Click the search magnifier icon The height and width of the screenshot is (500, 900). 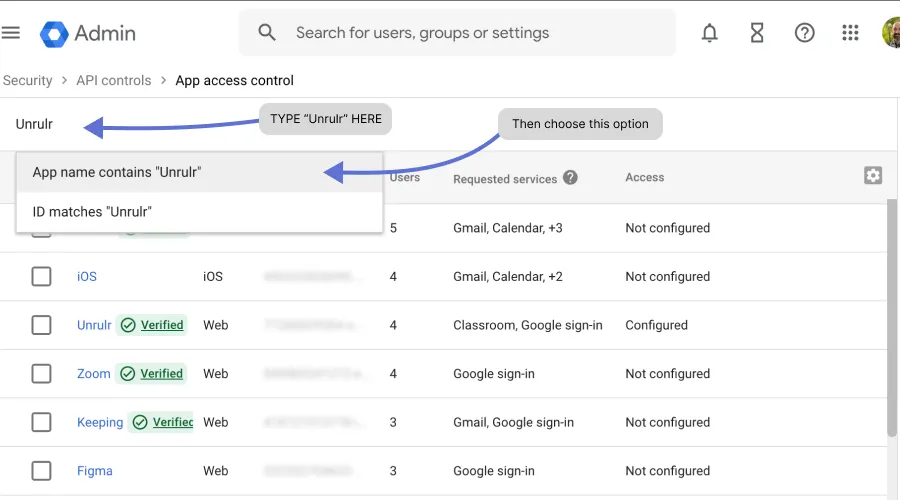point(267,33)
